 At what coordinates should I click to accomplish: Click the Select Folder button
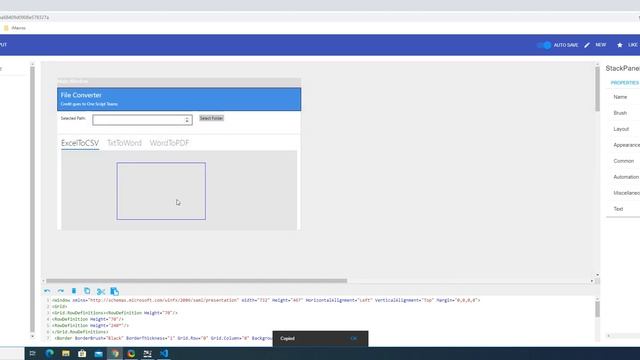tap(211, 118)
